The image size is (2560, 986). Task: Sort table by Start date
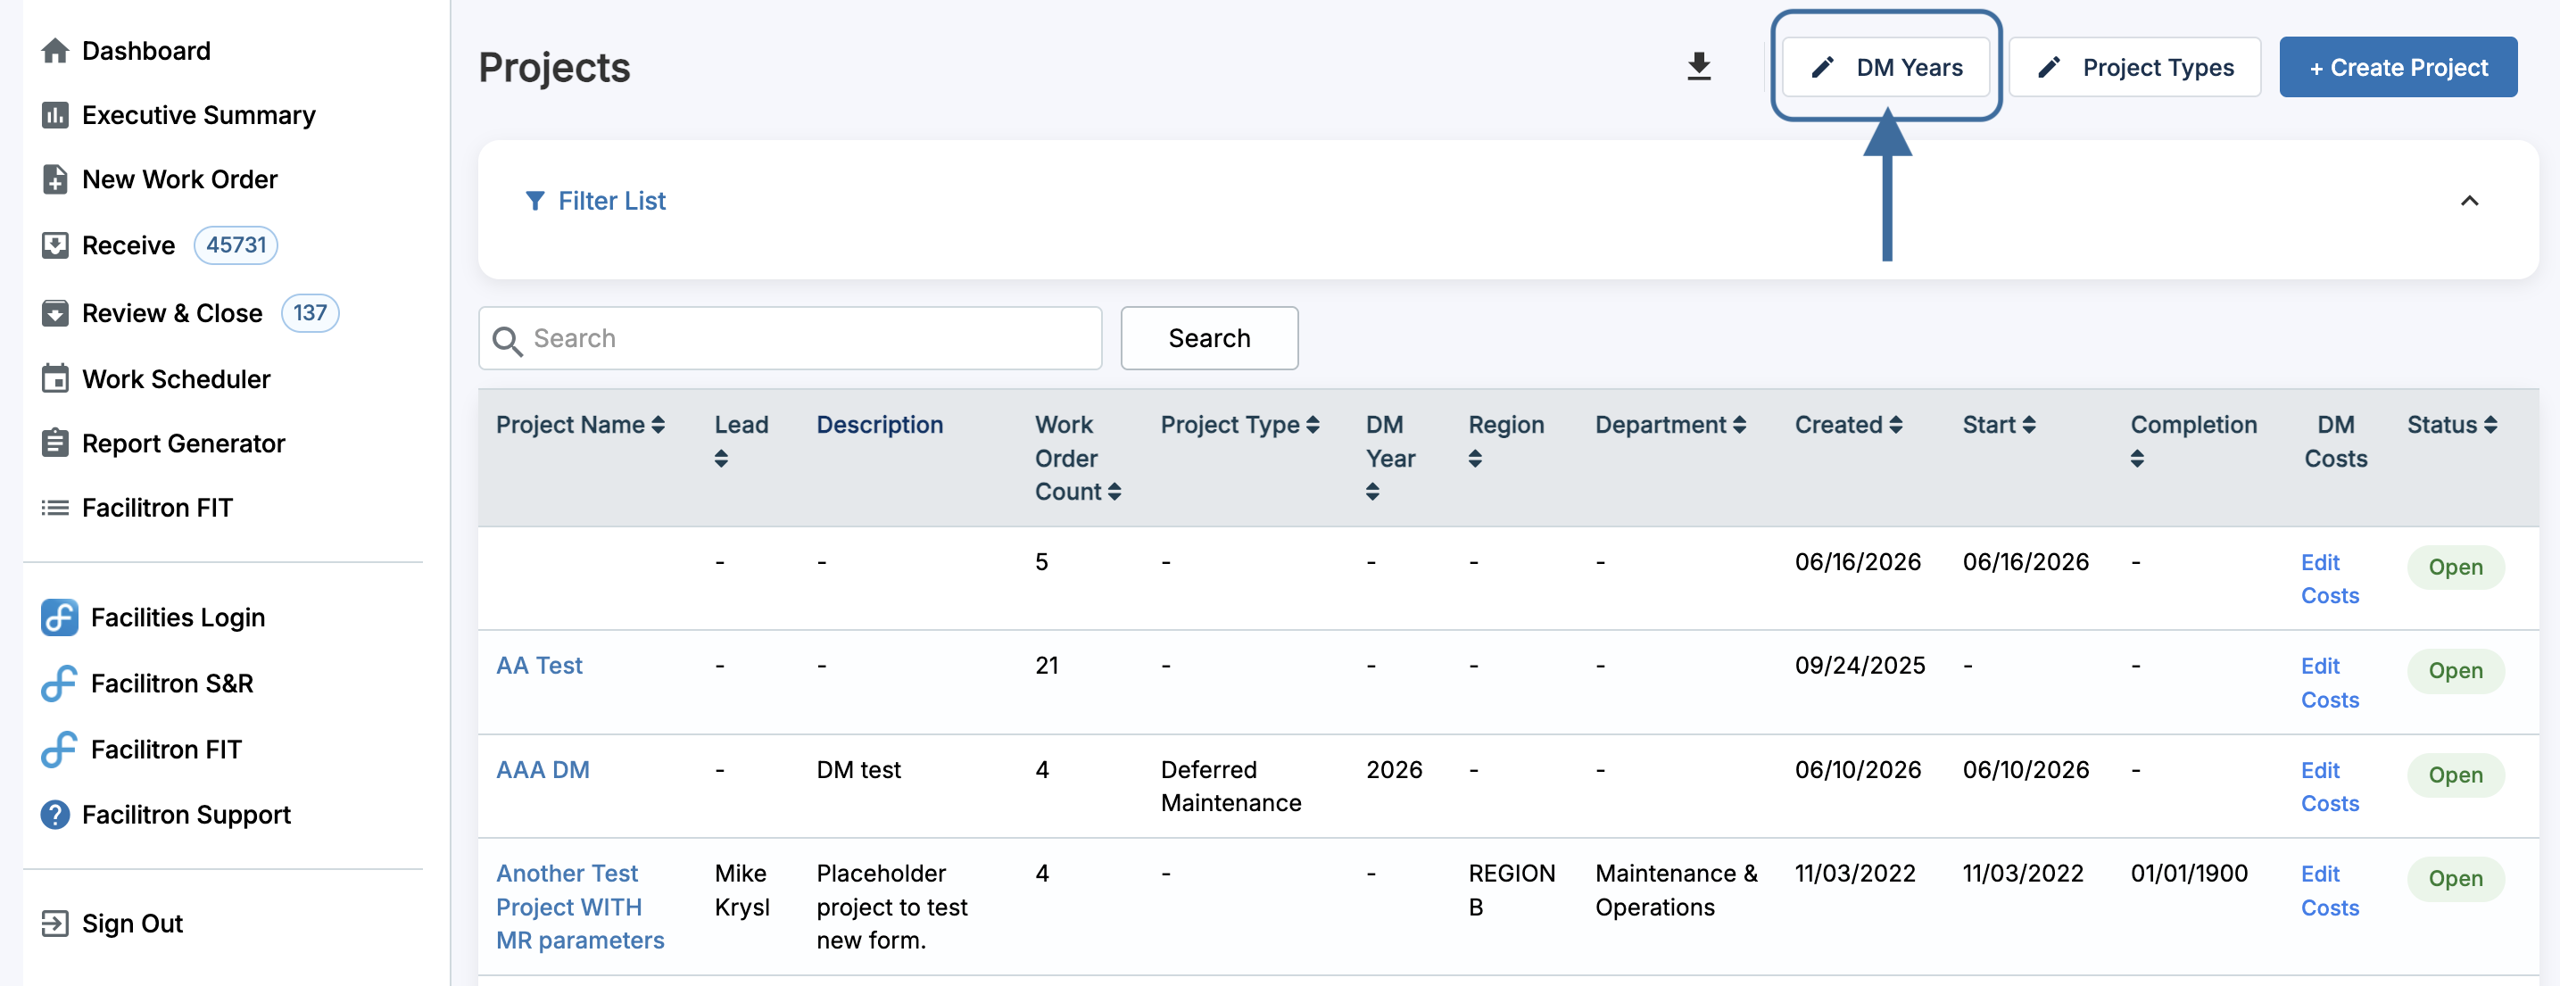pos(2029,425)
